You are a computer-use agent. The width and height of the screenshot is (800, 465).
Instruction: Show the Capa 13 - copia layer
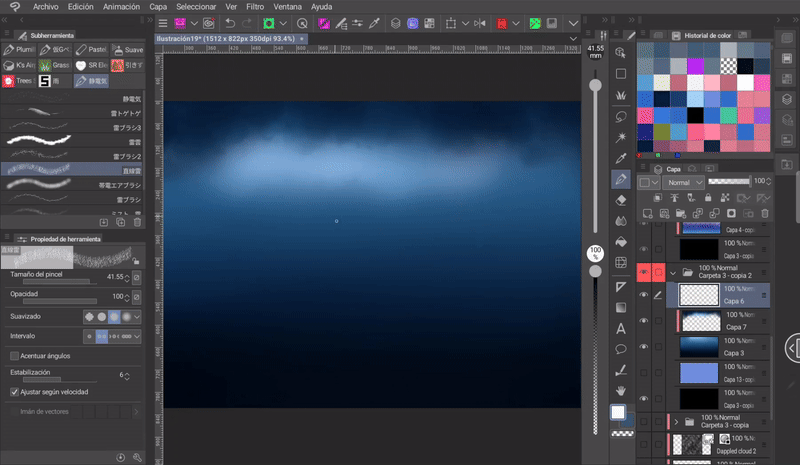[x=644, y=373]
